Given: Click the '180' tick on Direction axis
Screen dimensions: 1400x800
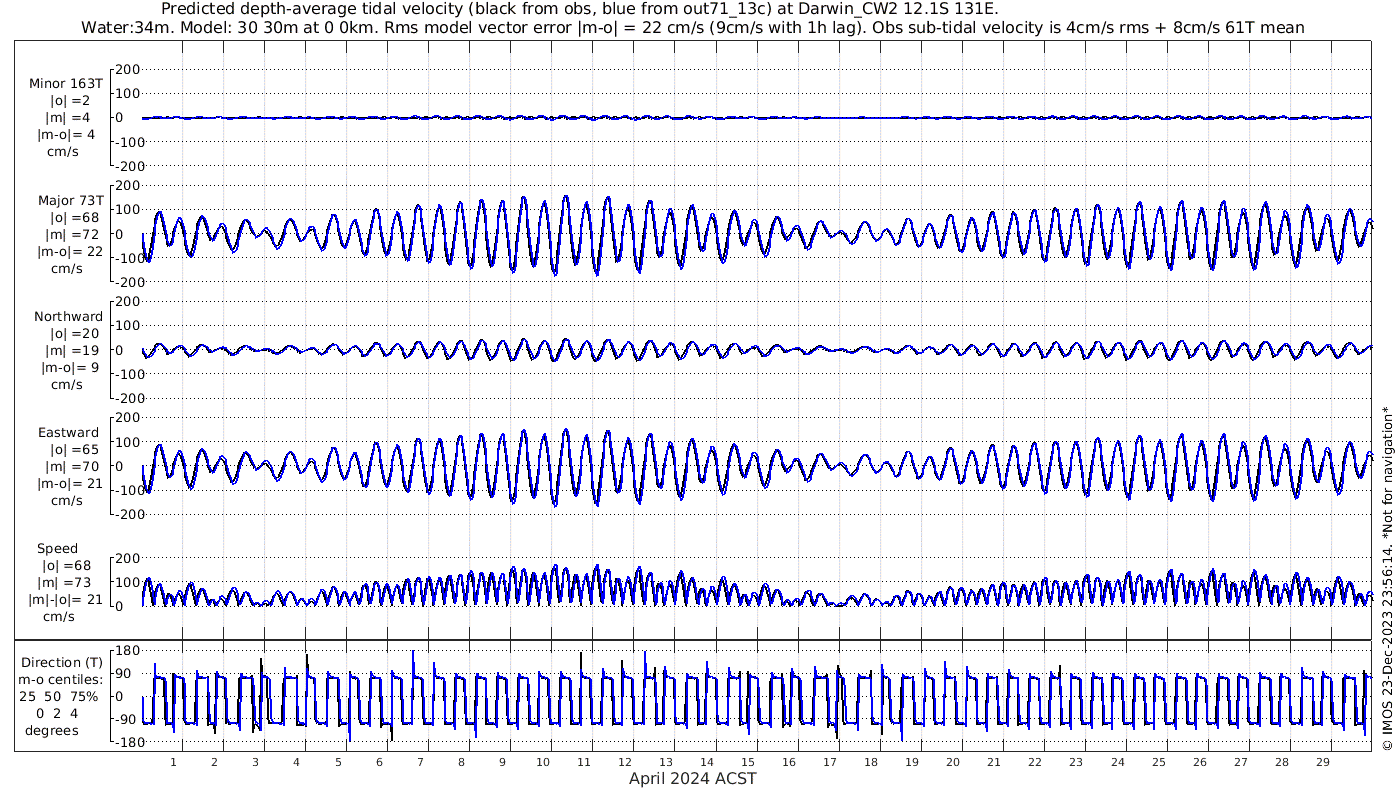Looking at the screenshot, I should point(127,650).
